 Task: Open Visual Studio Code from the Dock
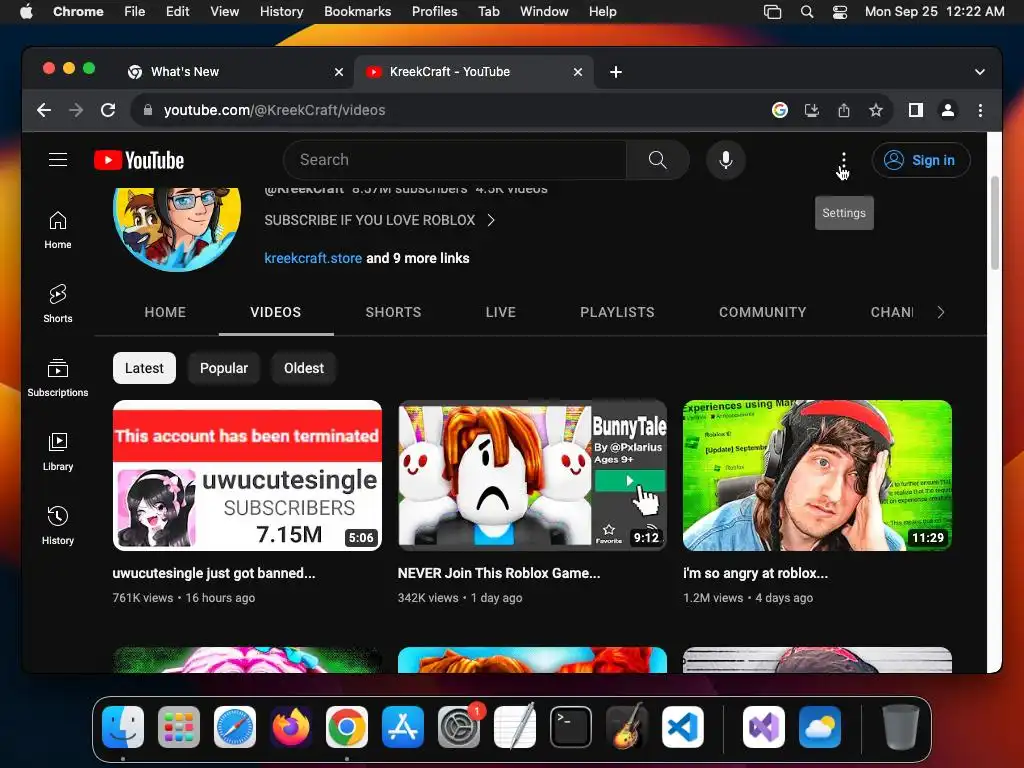(x=682, y=727)
